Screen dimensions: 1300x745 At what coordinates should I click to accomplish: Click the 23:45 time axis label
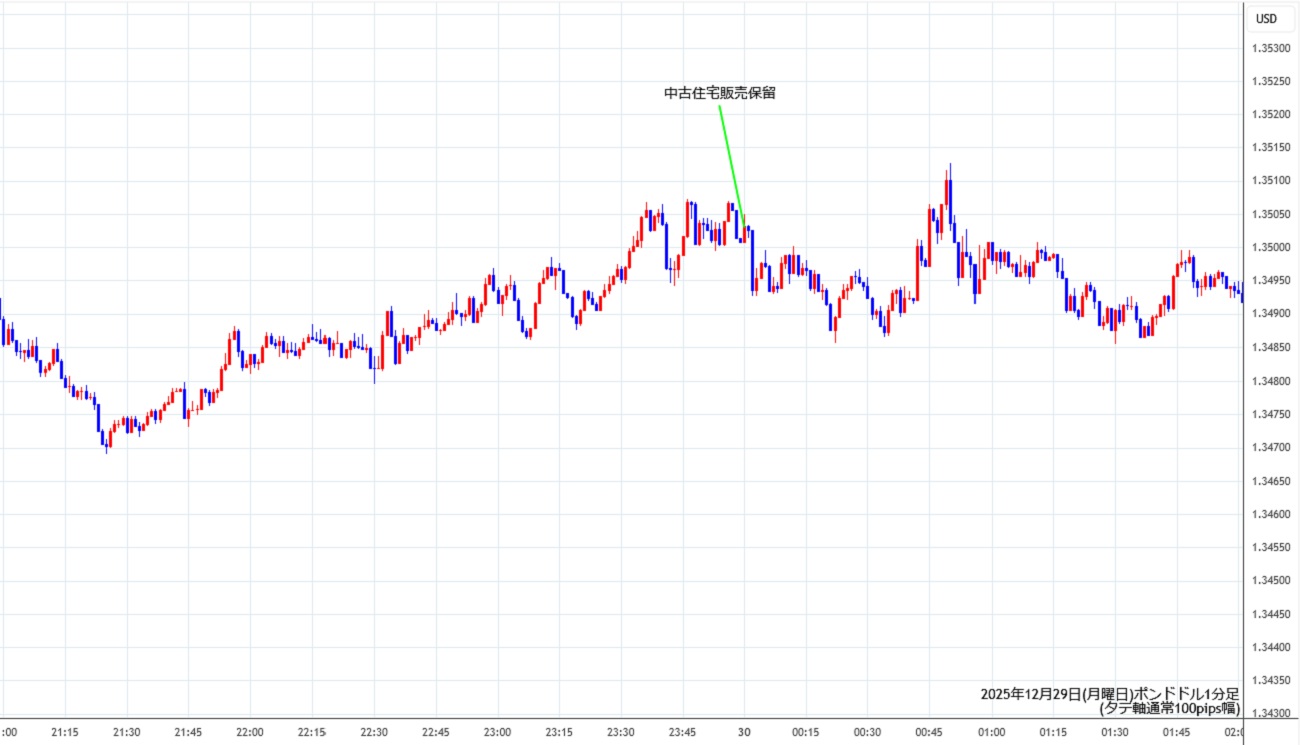click(x=683, y=732)
